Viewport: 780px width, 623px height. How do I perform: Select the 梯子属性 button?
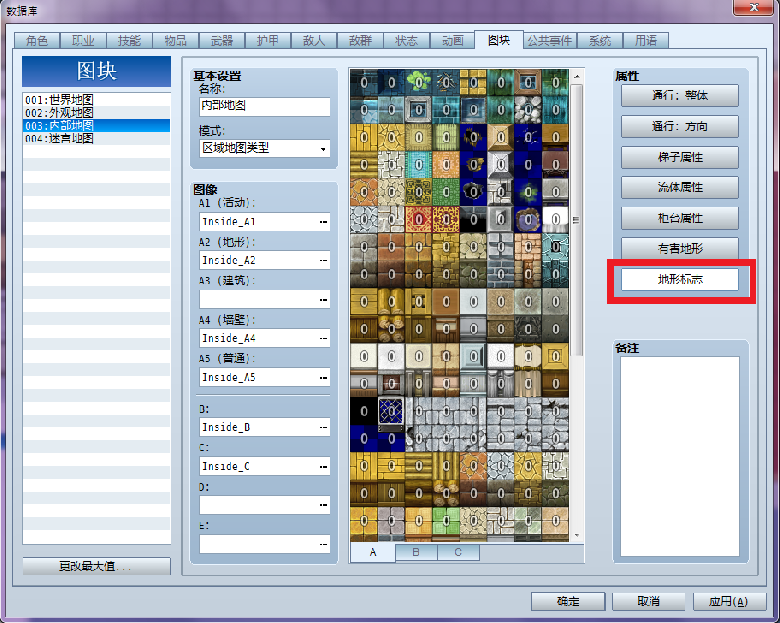coord(680,157)
